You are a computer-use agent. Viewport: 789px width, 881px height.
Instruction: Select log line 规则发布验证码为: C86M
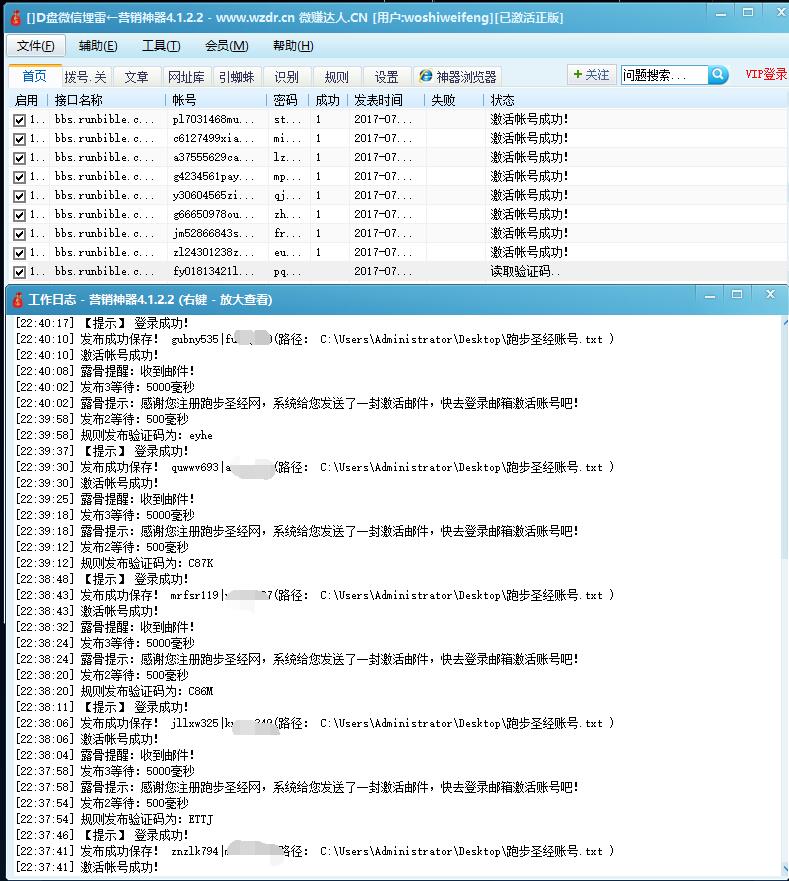(114, 691)
